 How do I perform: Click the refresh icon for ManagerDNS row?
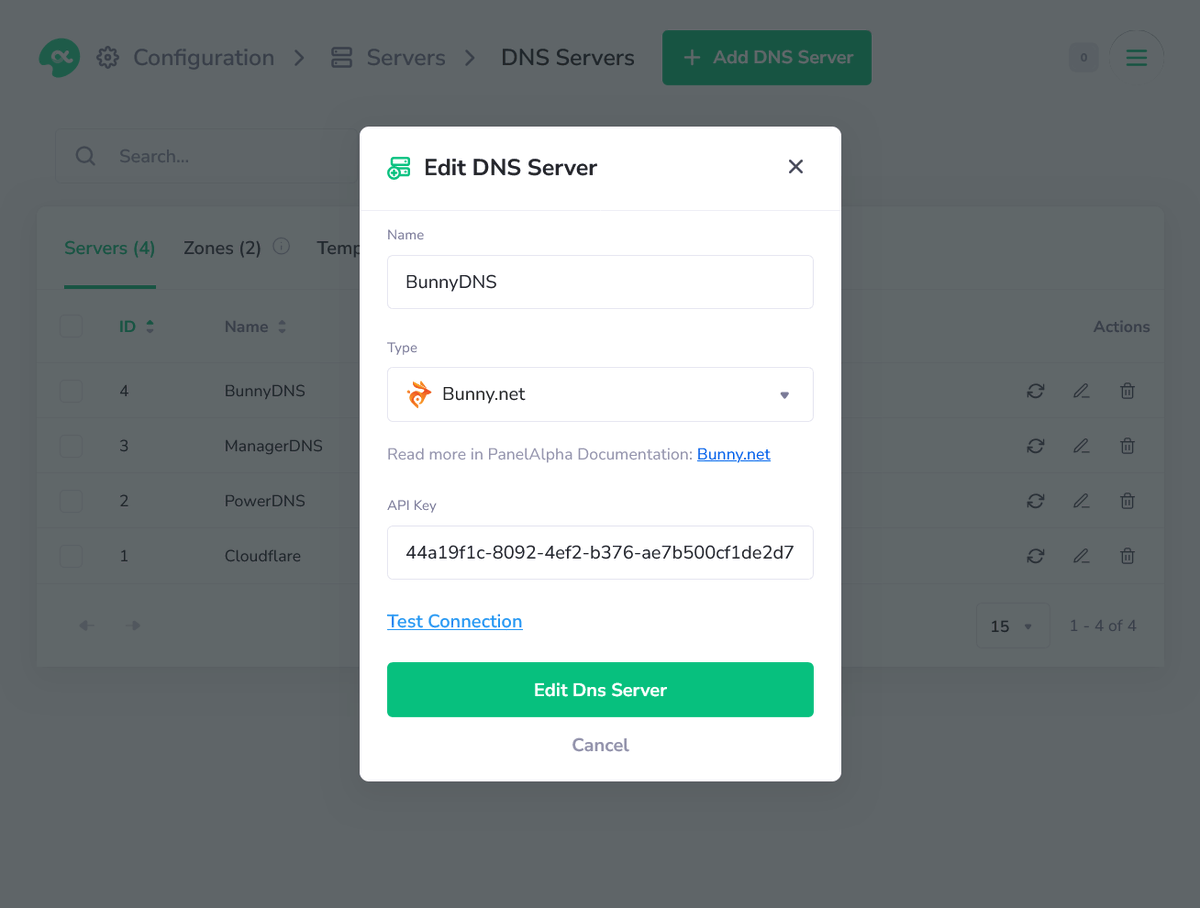(1035, 446)
